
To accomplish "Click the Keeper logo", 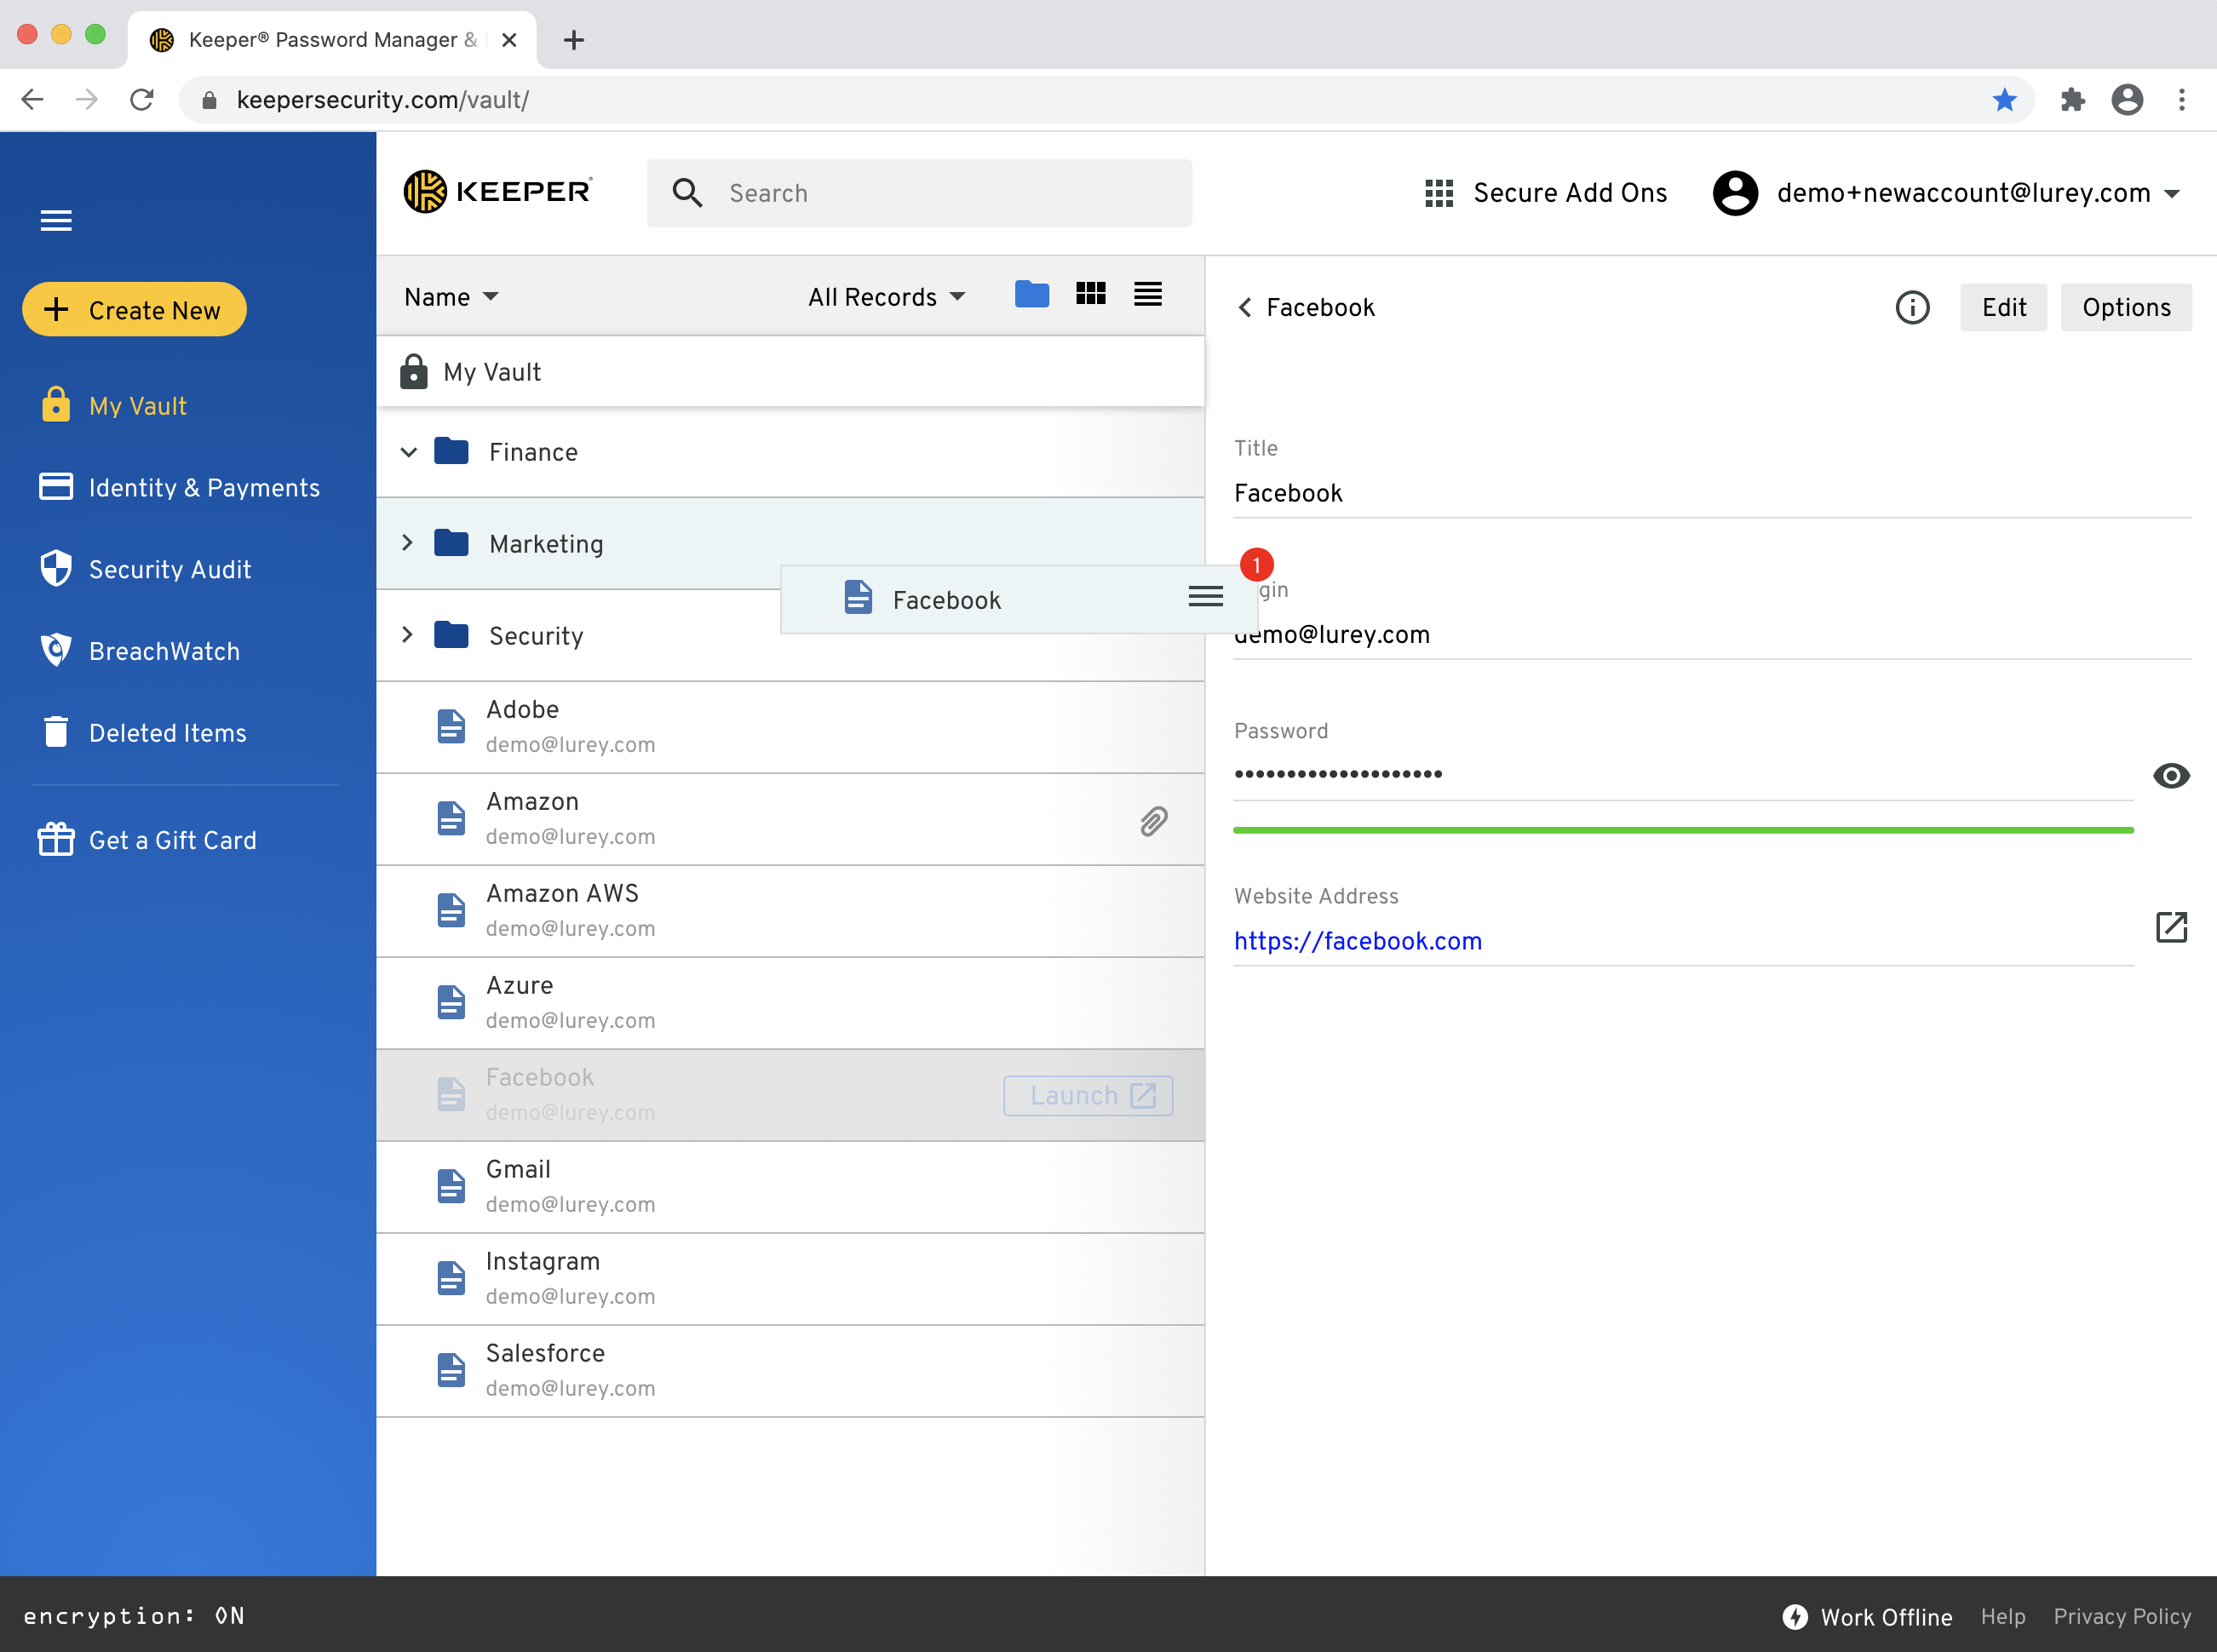I will [x=498, y=191].
